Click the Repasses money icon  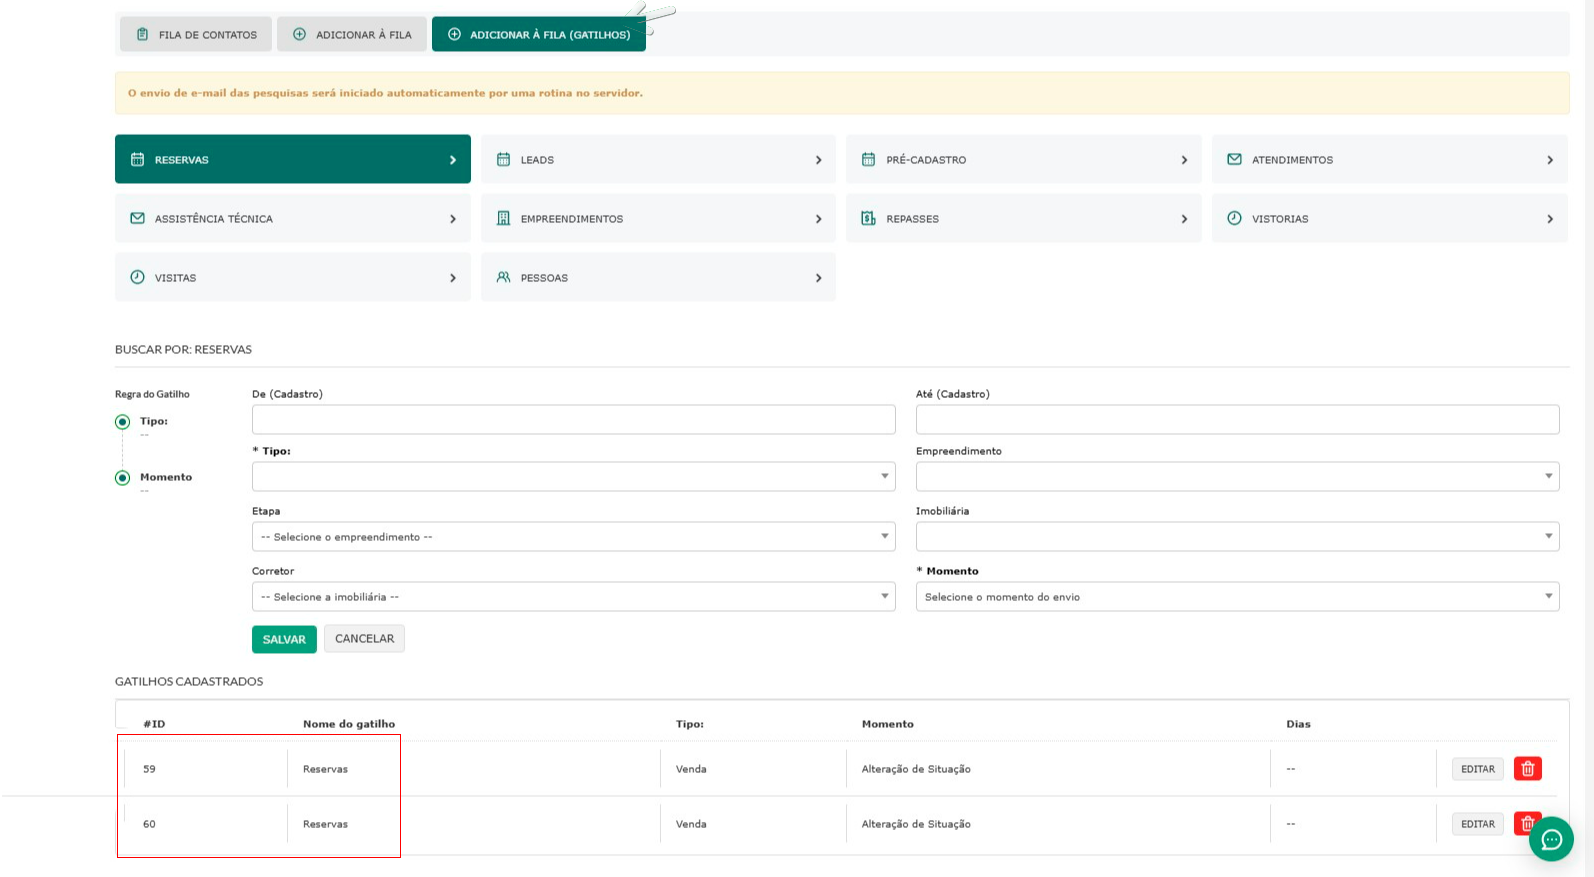pyautogui.click(x=869, y=218)
